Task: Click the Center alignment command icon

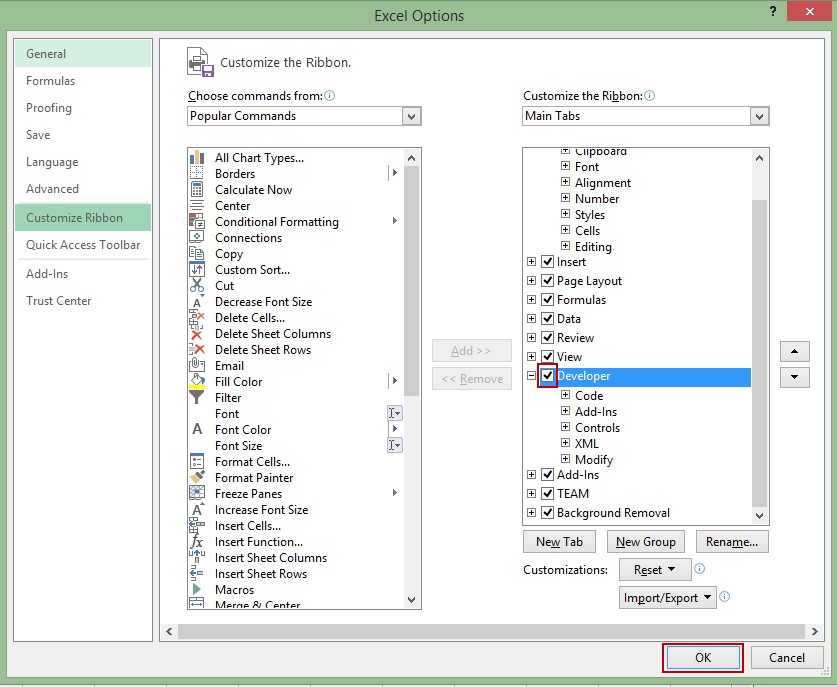Action: pos(197,206)
